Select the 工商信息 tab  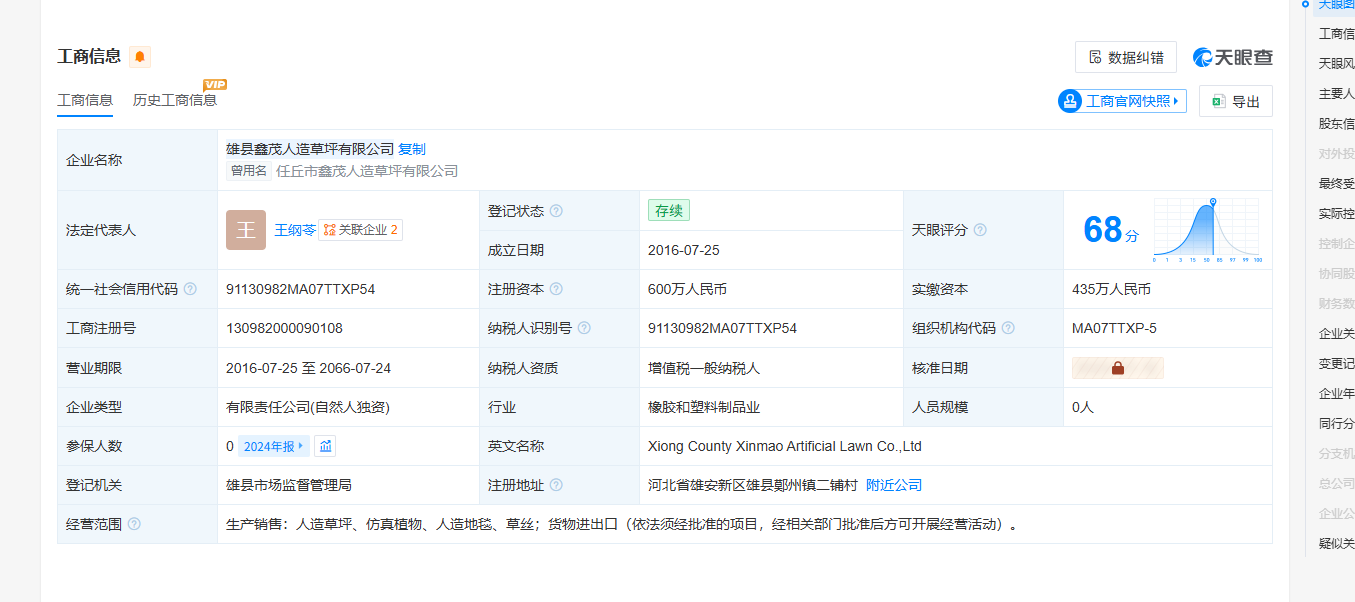tap(85, 100)
